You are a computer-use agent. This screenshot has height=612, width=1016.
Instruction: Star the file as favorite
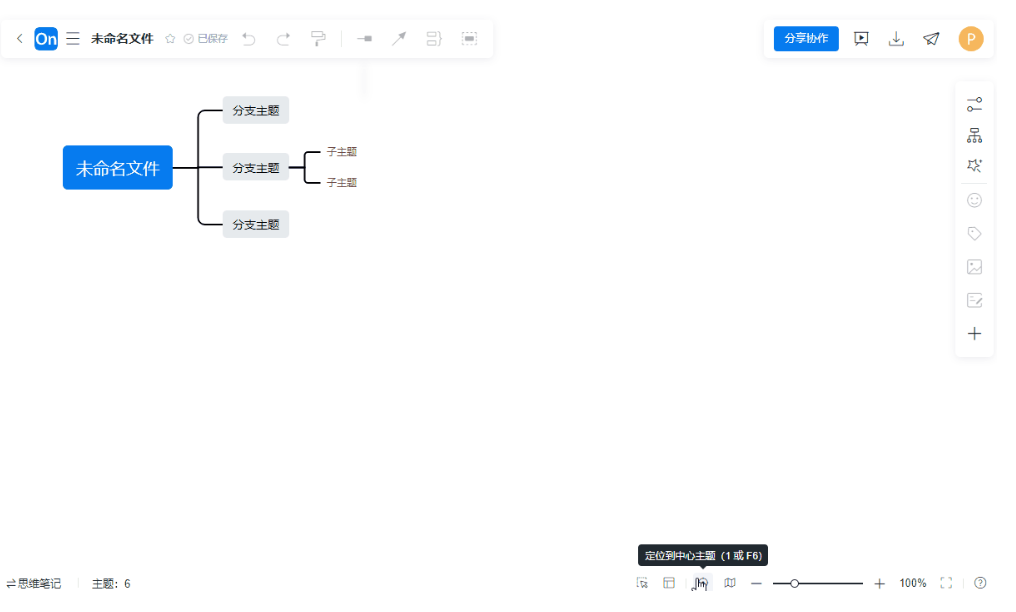click(170, 38)
